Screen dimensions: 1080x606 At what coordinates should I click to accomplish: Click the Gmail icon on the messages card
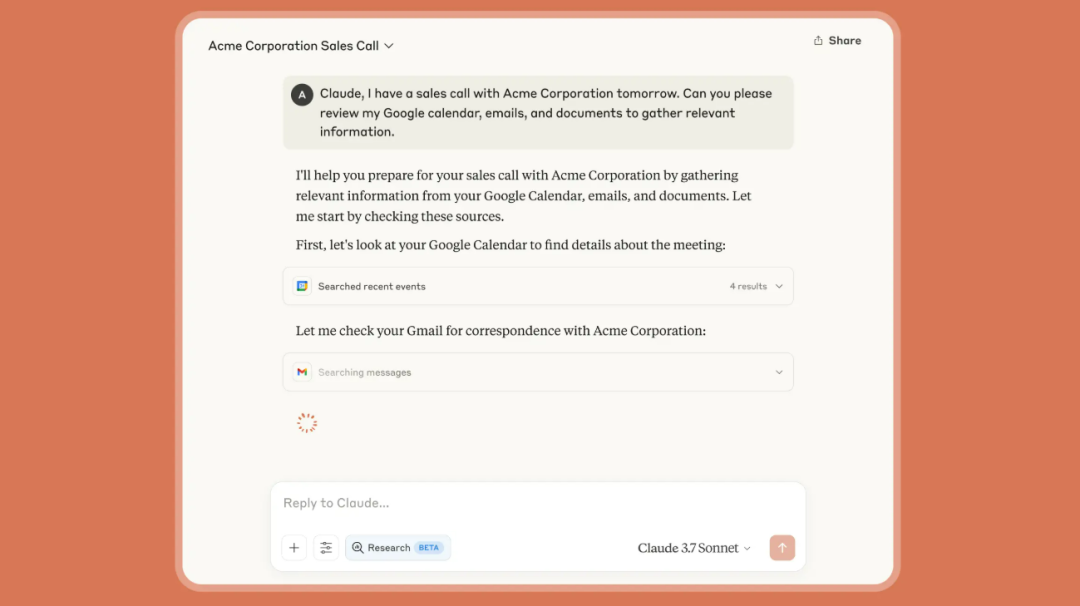tap(302, 371)
